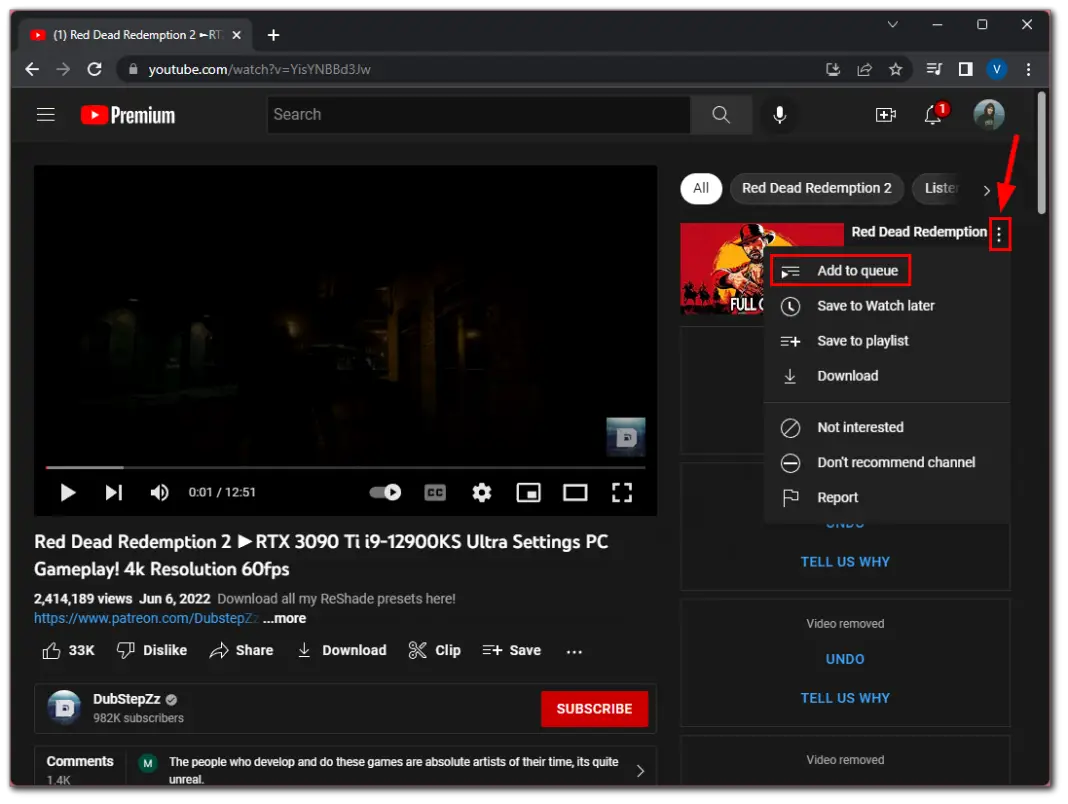Choose Report in the context menu
The width and height of the screenshot is (1068, 804).
point(837,497)
